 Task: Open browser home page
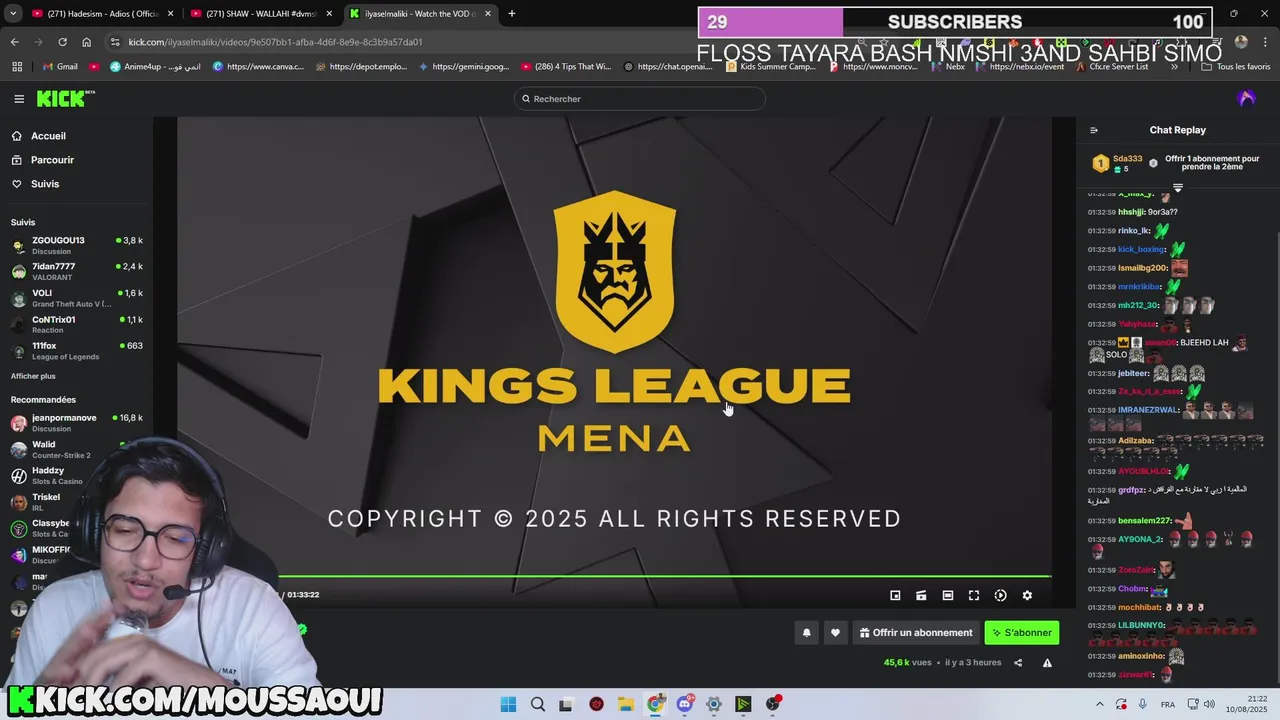[x=86, y=42]
